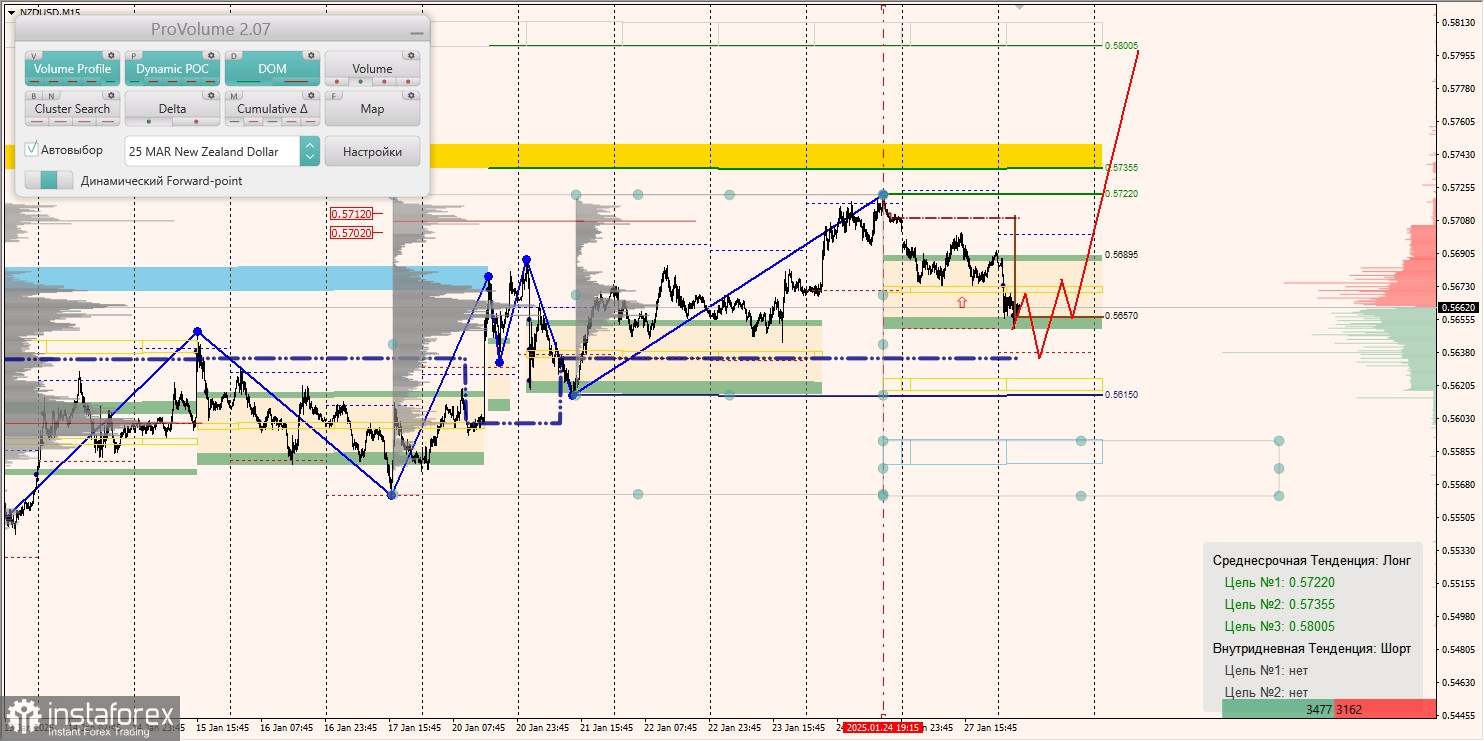This screenshot has height=741, width=1484.
Task: Select the 0.57020 red price label
Action: point(351,232)
